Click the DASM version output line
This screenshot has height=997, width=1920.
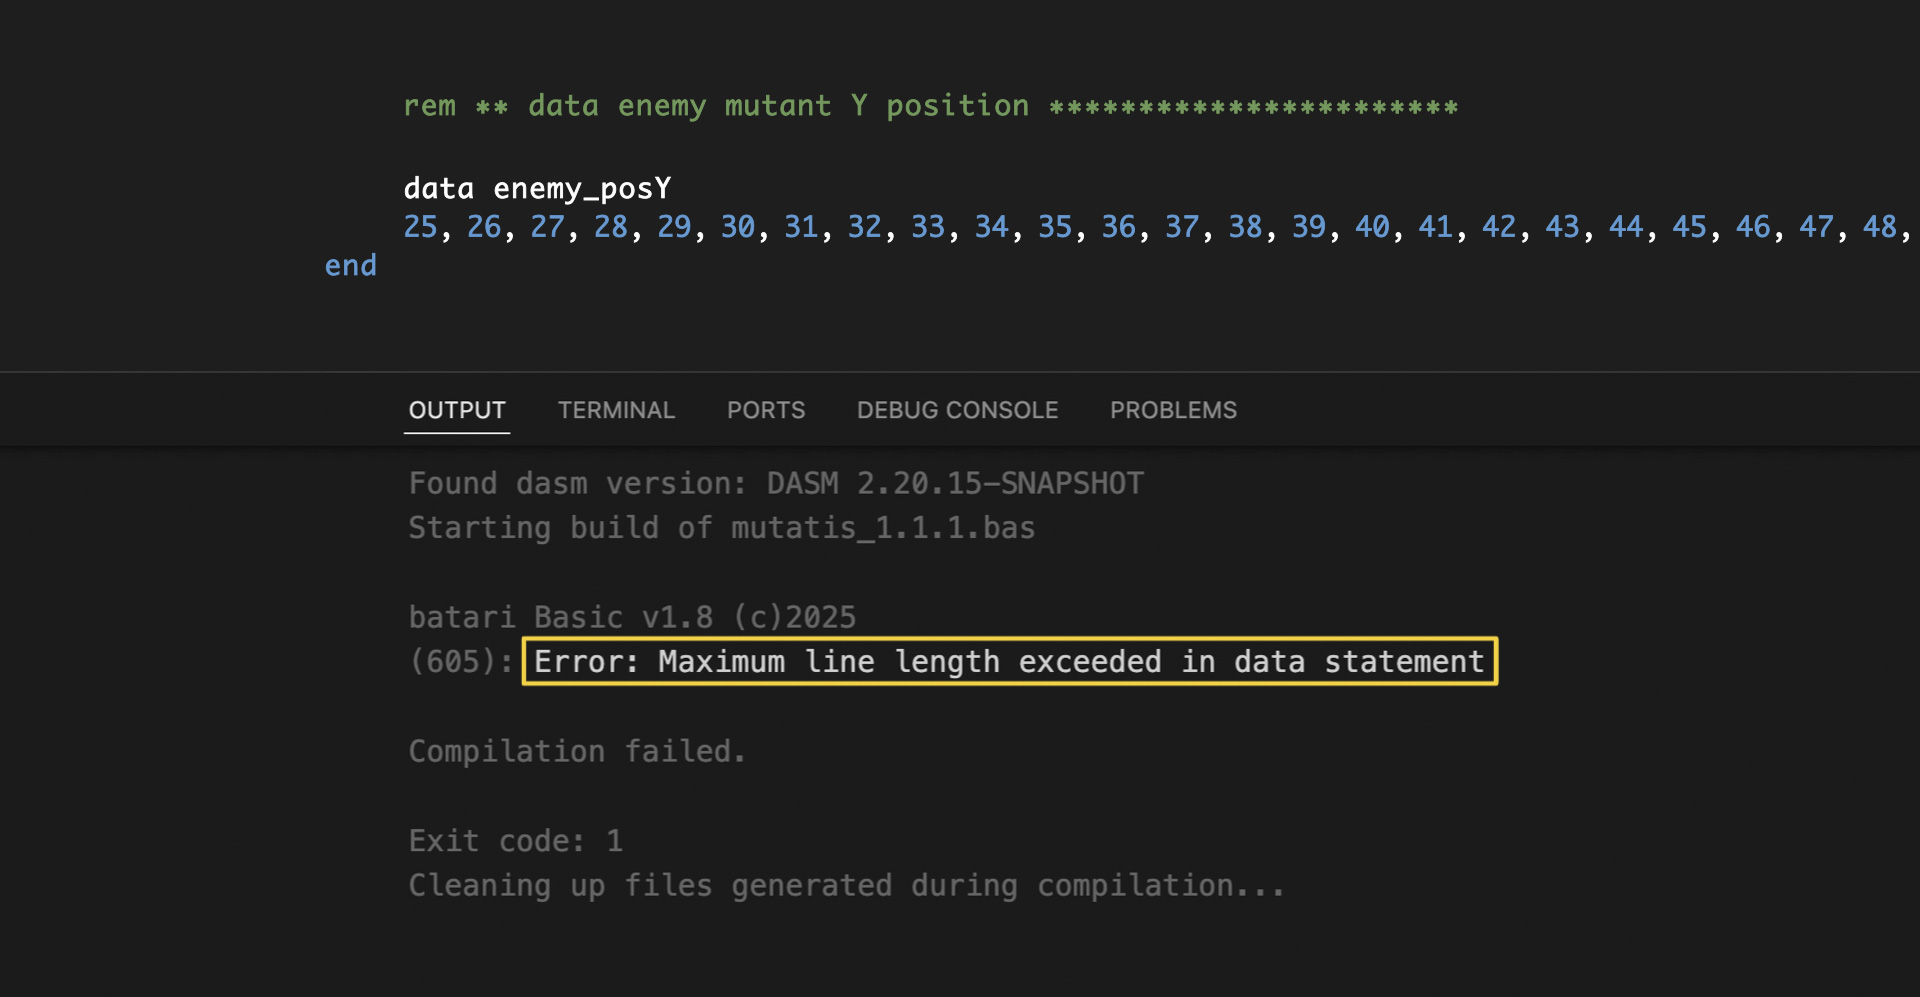pos(775,482)
